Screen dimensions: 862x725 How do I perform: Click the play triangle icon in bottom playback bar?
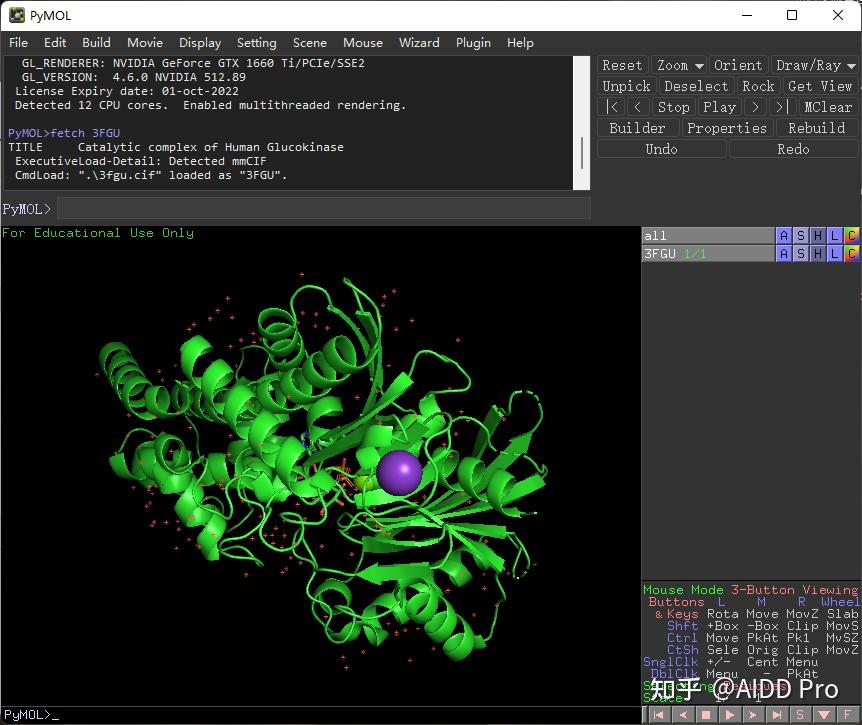[730, 715]
